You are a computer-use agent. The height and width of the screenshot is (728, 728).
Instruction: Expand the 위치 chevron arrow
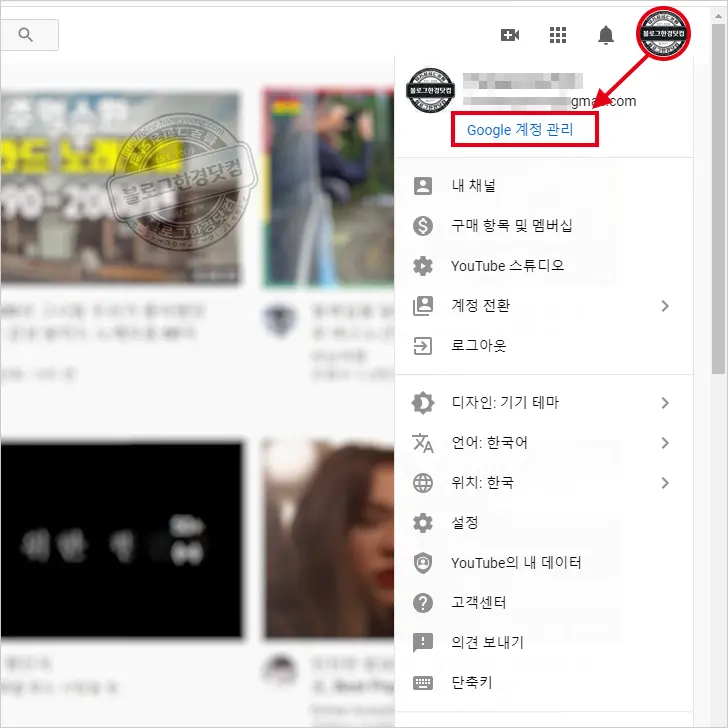coord(665,483)
